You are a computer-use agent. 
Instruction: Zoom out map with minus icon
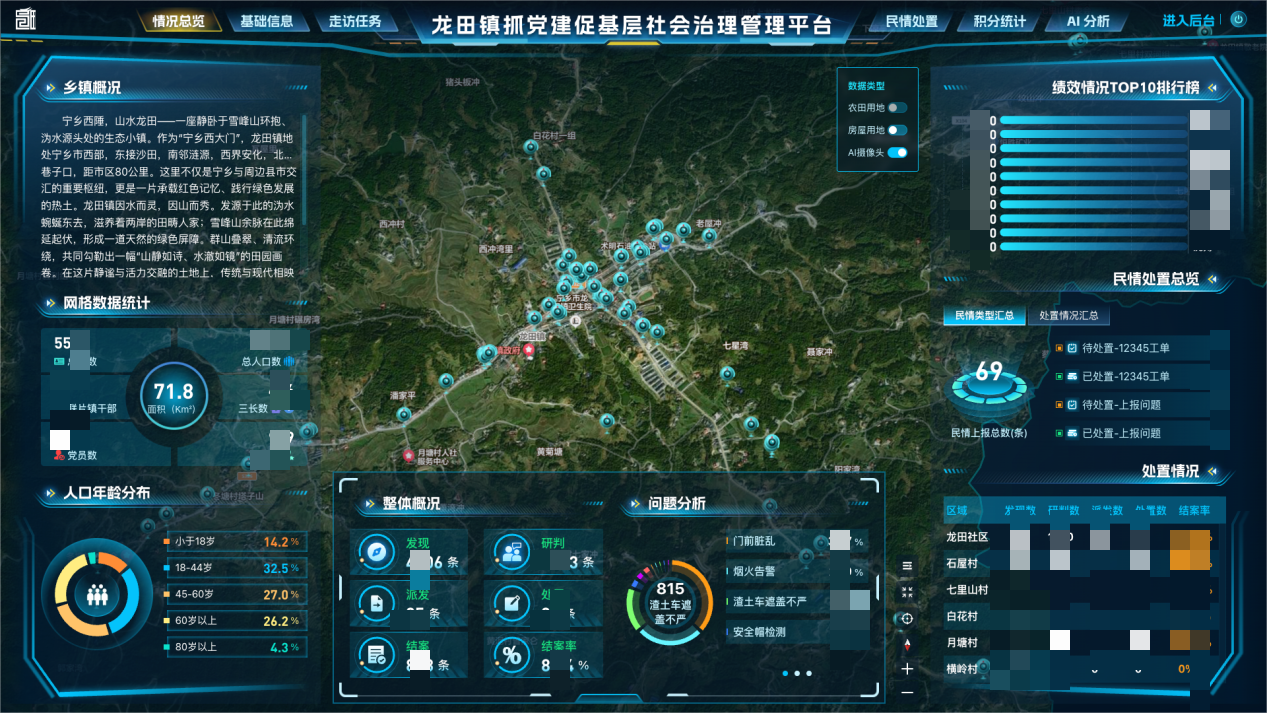pos(907,692)
